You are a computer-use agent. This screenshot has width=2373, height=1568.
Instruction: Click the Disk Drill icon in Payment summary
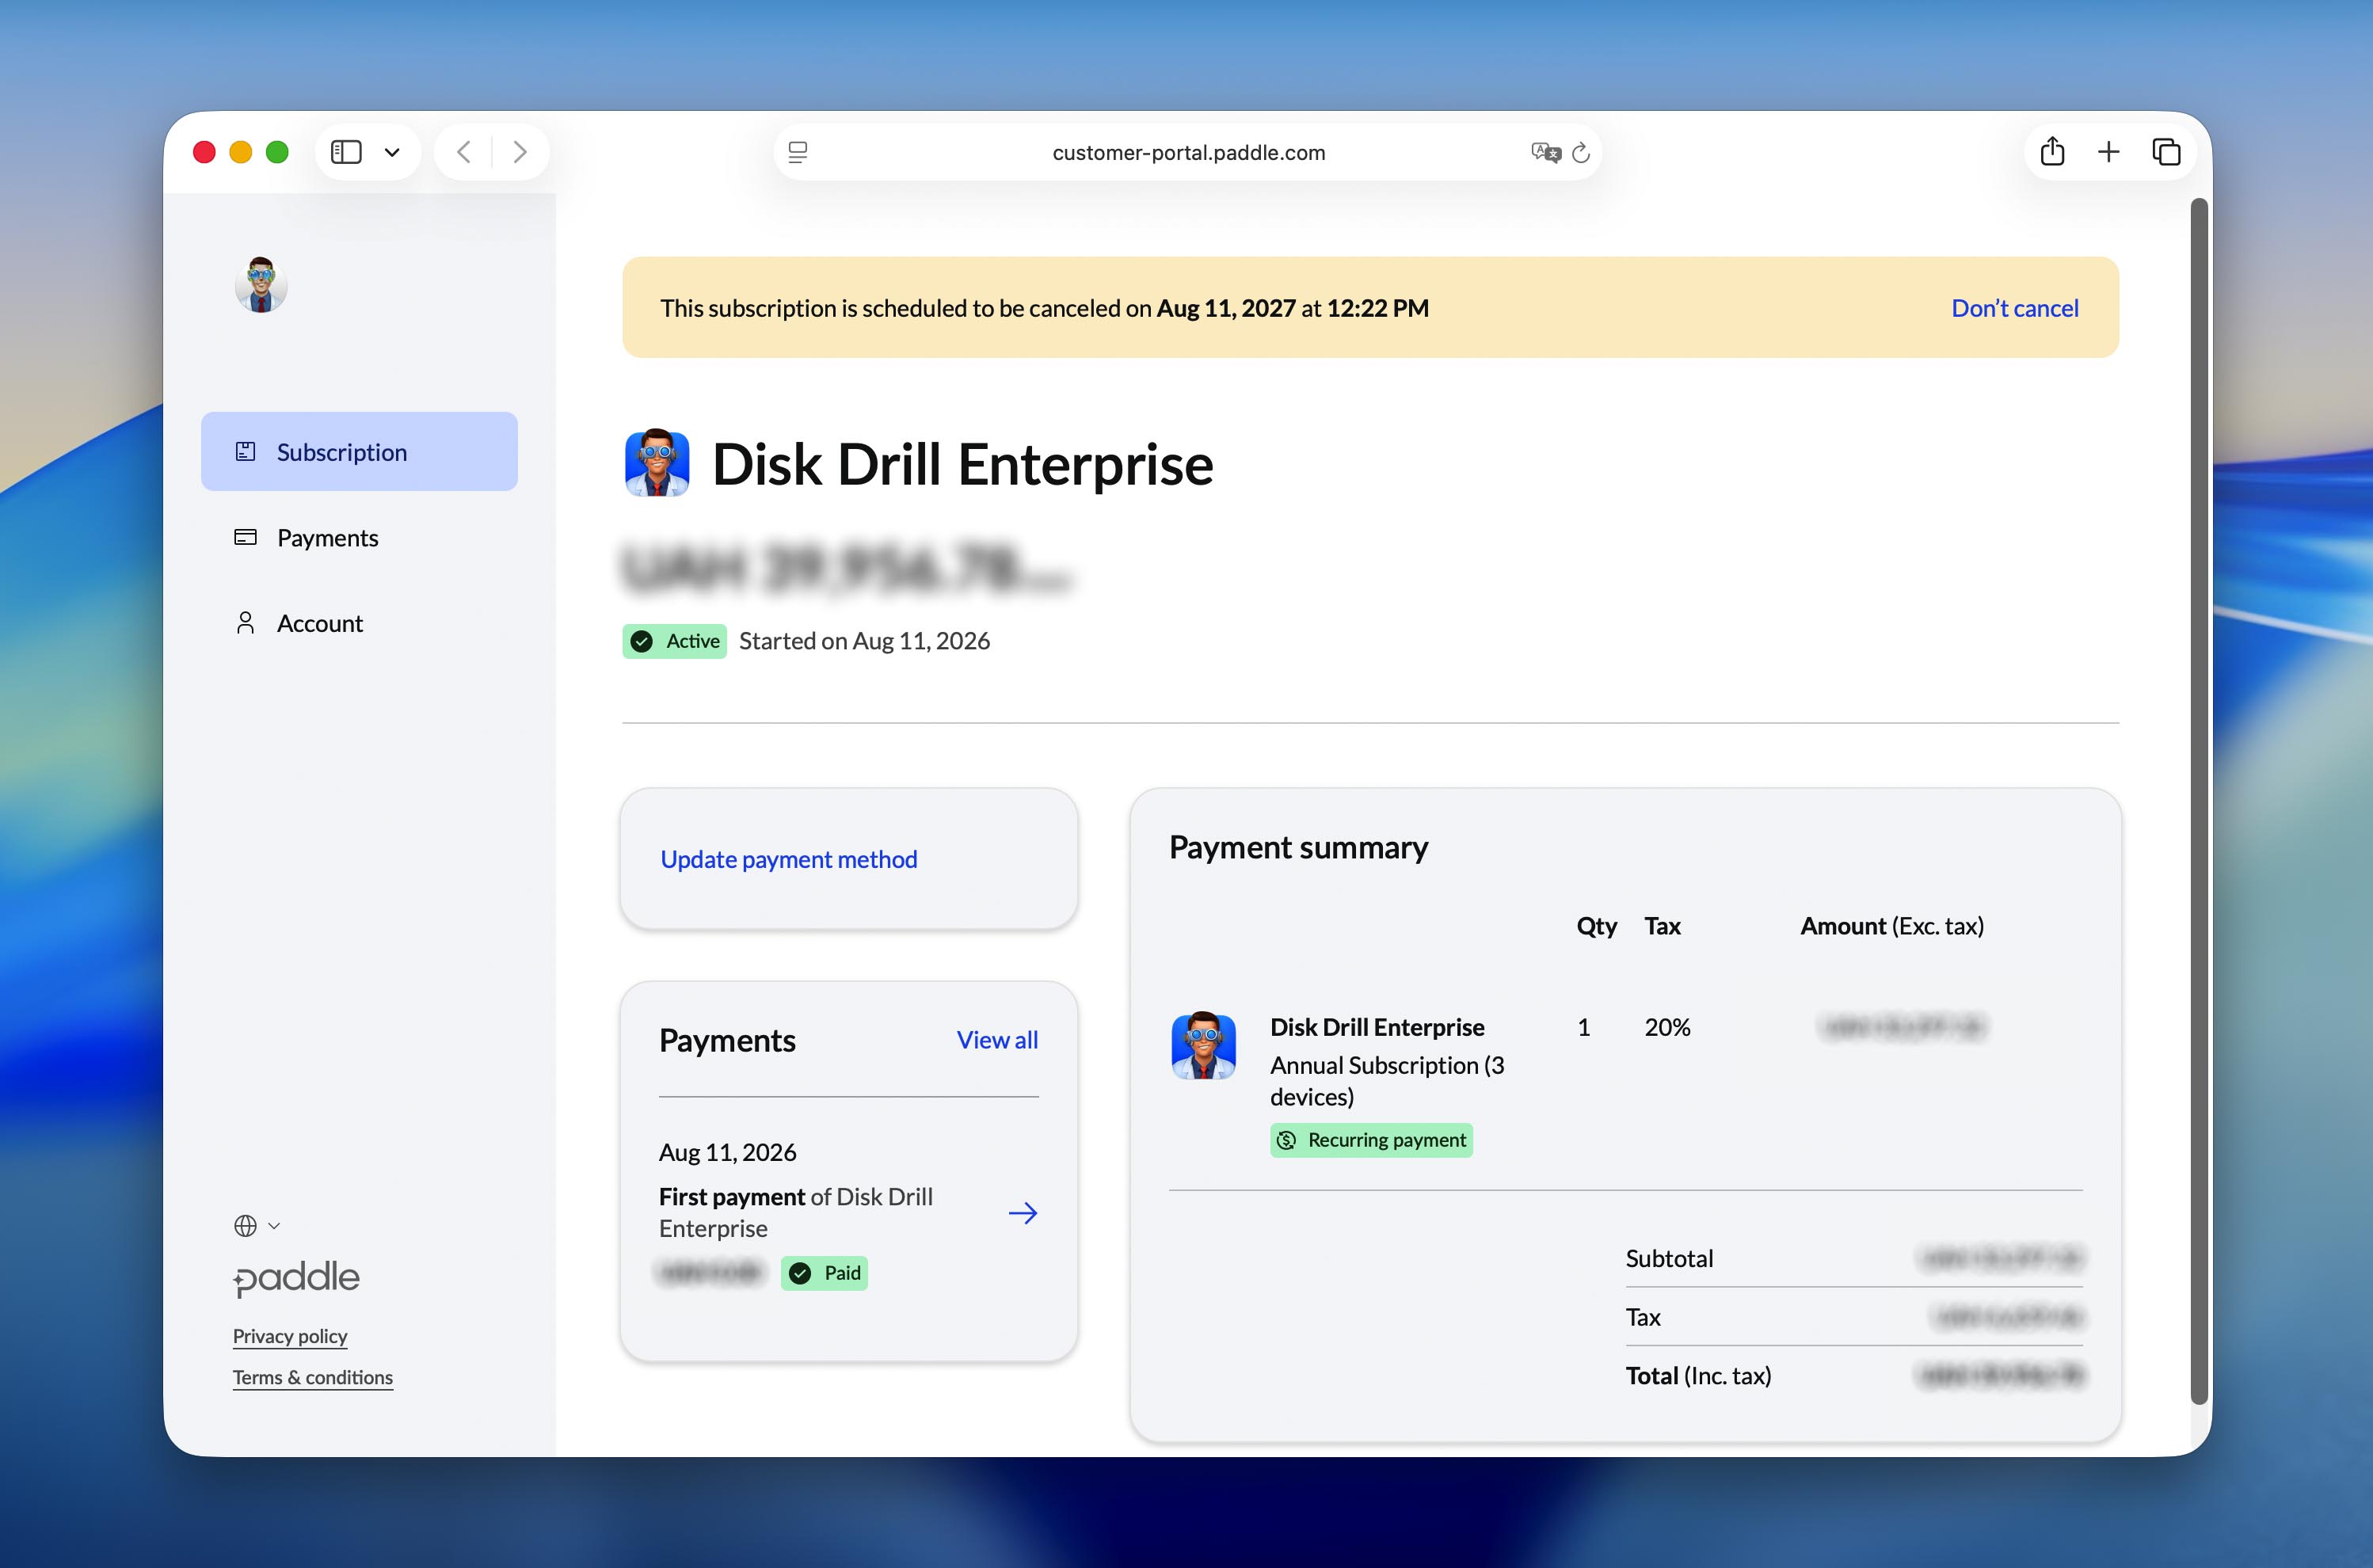click(x=1203, y=1046)
